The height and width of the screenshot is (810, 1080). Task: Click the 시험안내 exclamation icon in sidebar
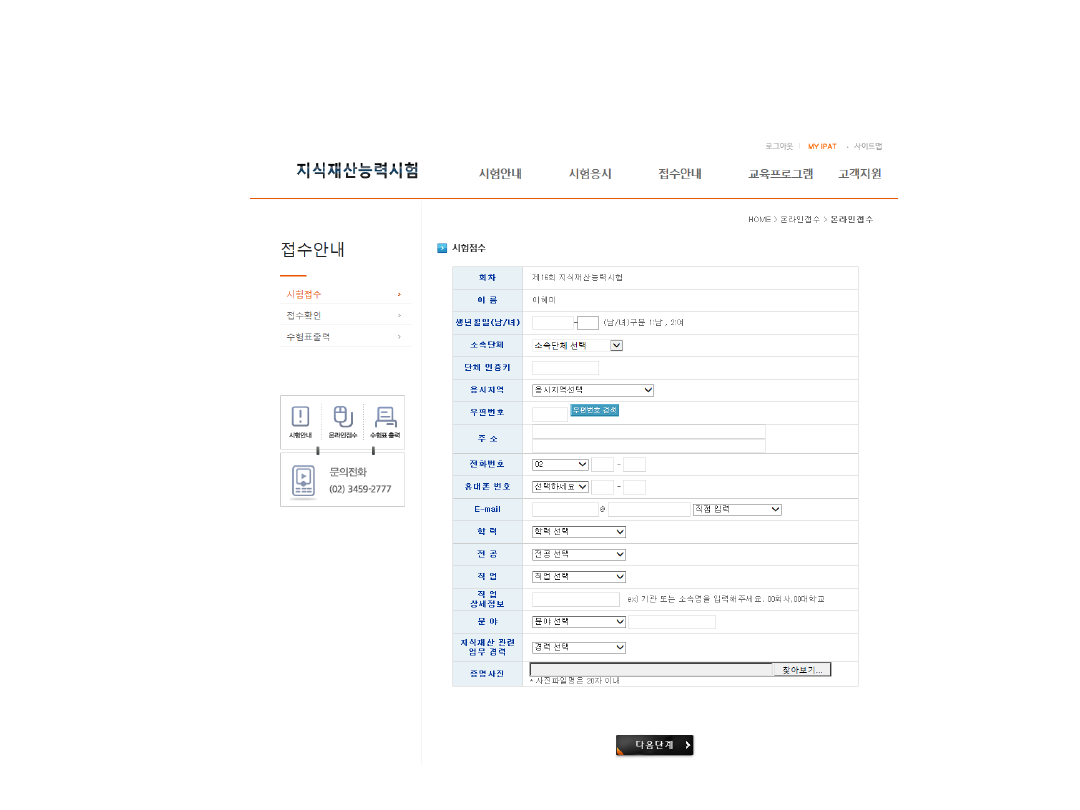[x=301, y=417]
